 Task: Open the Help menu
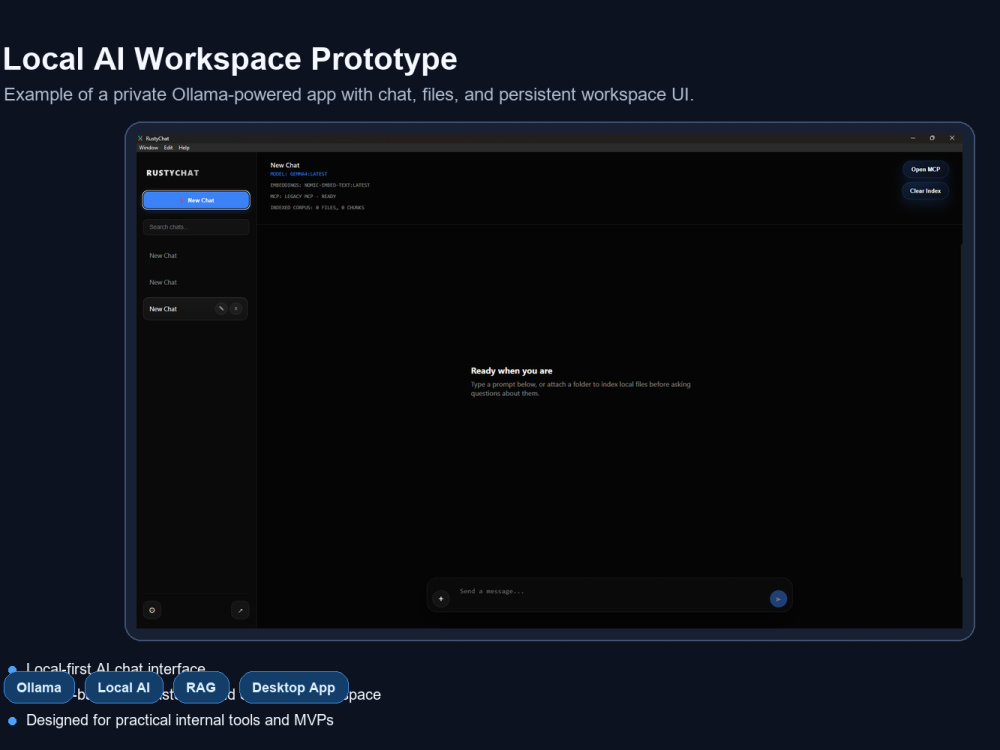184,147
